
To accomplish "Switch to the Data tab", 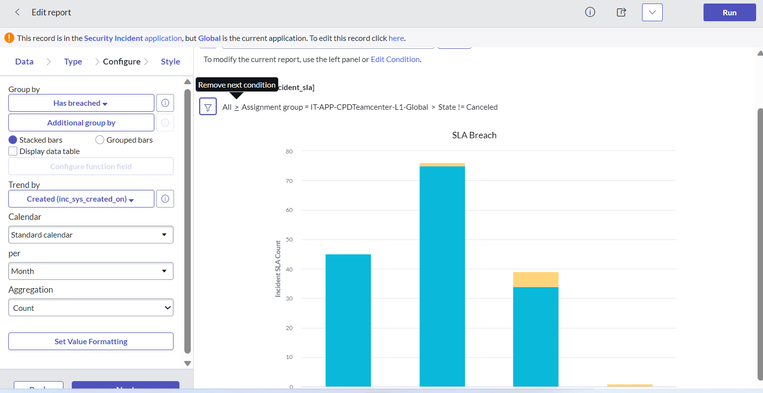I will pos(24,61).
